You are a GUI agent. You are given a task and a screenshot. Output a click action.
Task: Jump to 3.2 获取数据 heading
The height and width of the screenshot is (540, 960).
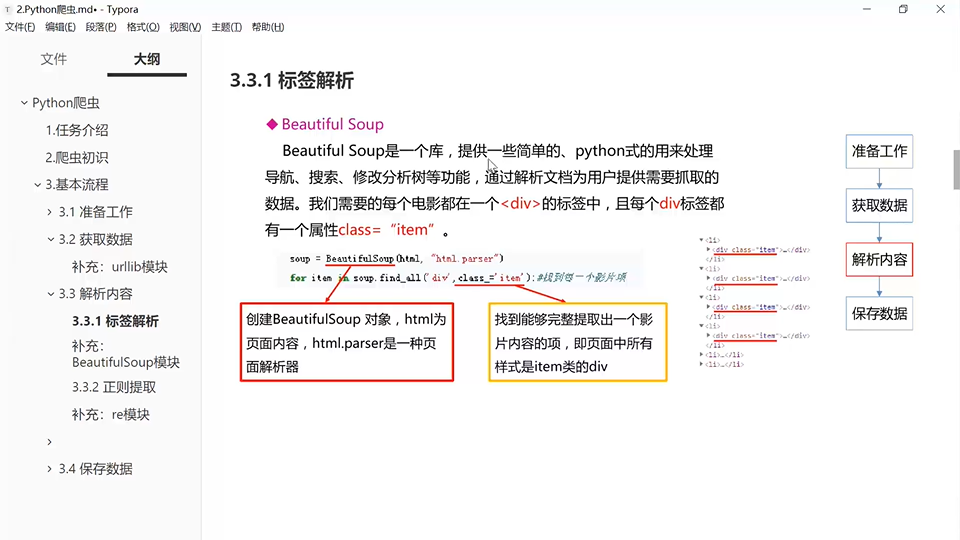click(x=96, y=239)
